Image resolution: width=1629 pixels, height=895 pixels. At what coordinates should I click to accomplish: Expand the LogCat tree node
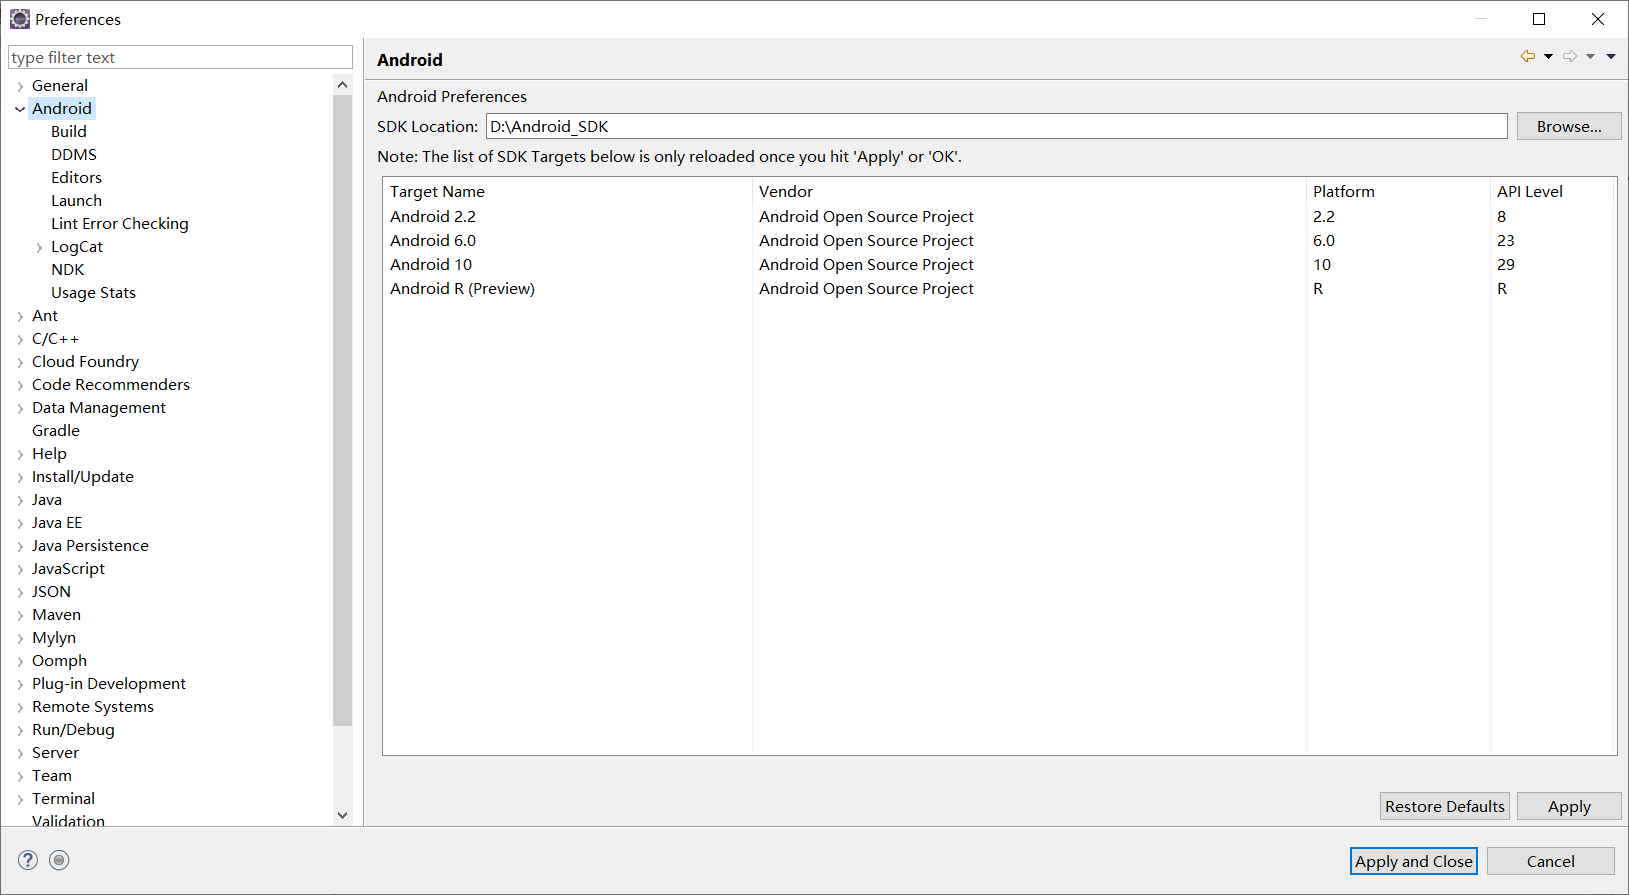pyautogui.click(x=39, y=248)
